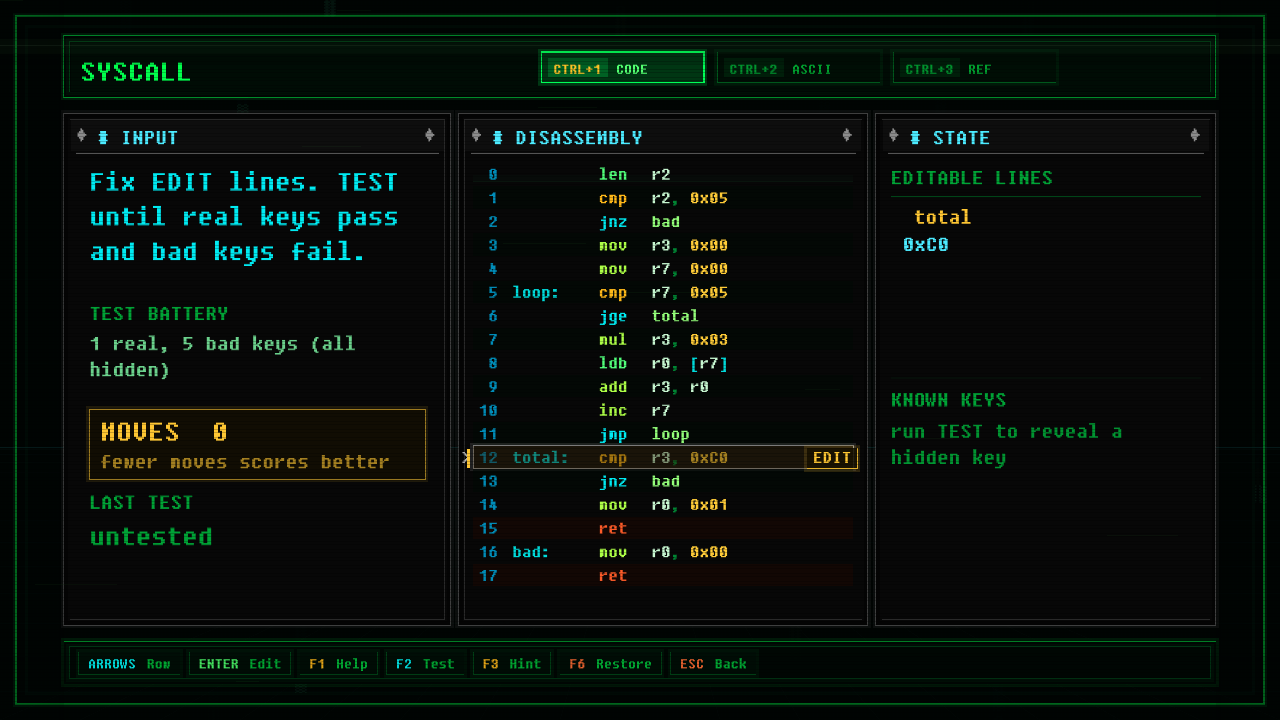Click the 'total' editable line label
This screenshot has width=1280, height=720.
coord(942,217)
